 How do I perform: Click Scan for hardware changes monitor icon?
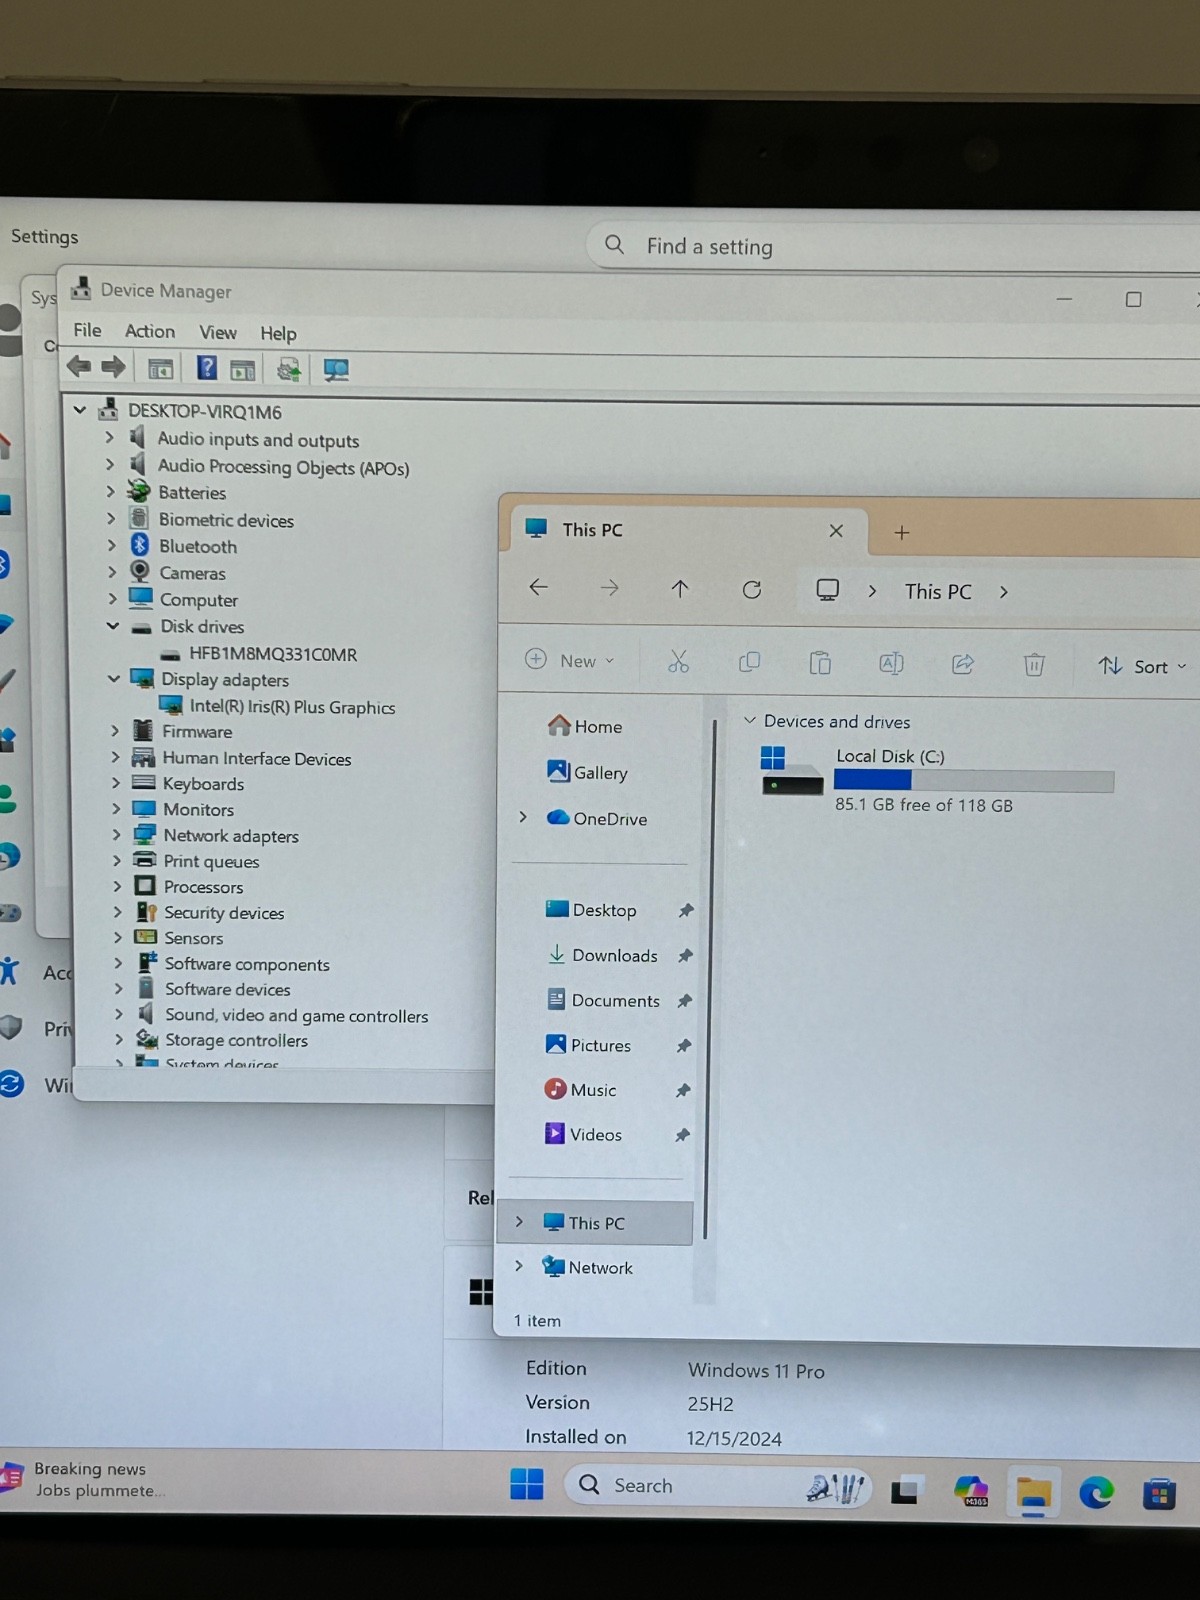336,370
